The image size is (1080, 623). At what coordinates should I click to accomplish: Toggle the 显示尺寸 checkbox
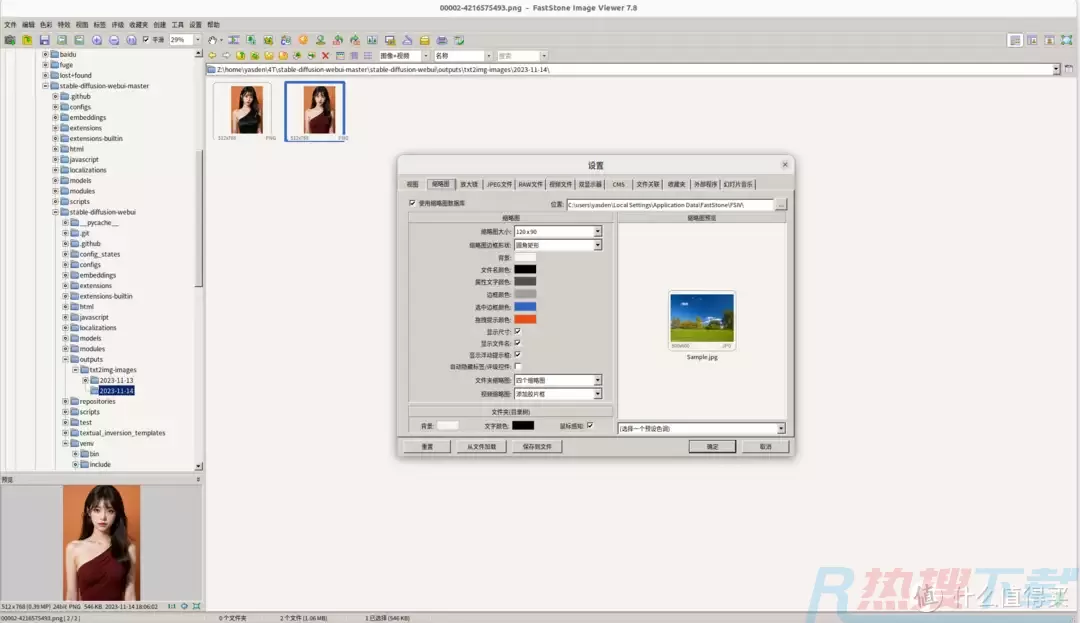(518, 331)
